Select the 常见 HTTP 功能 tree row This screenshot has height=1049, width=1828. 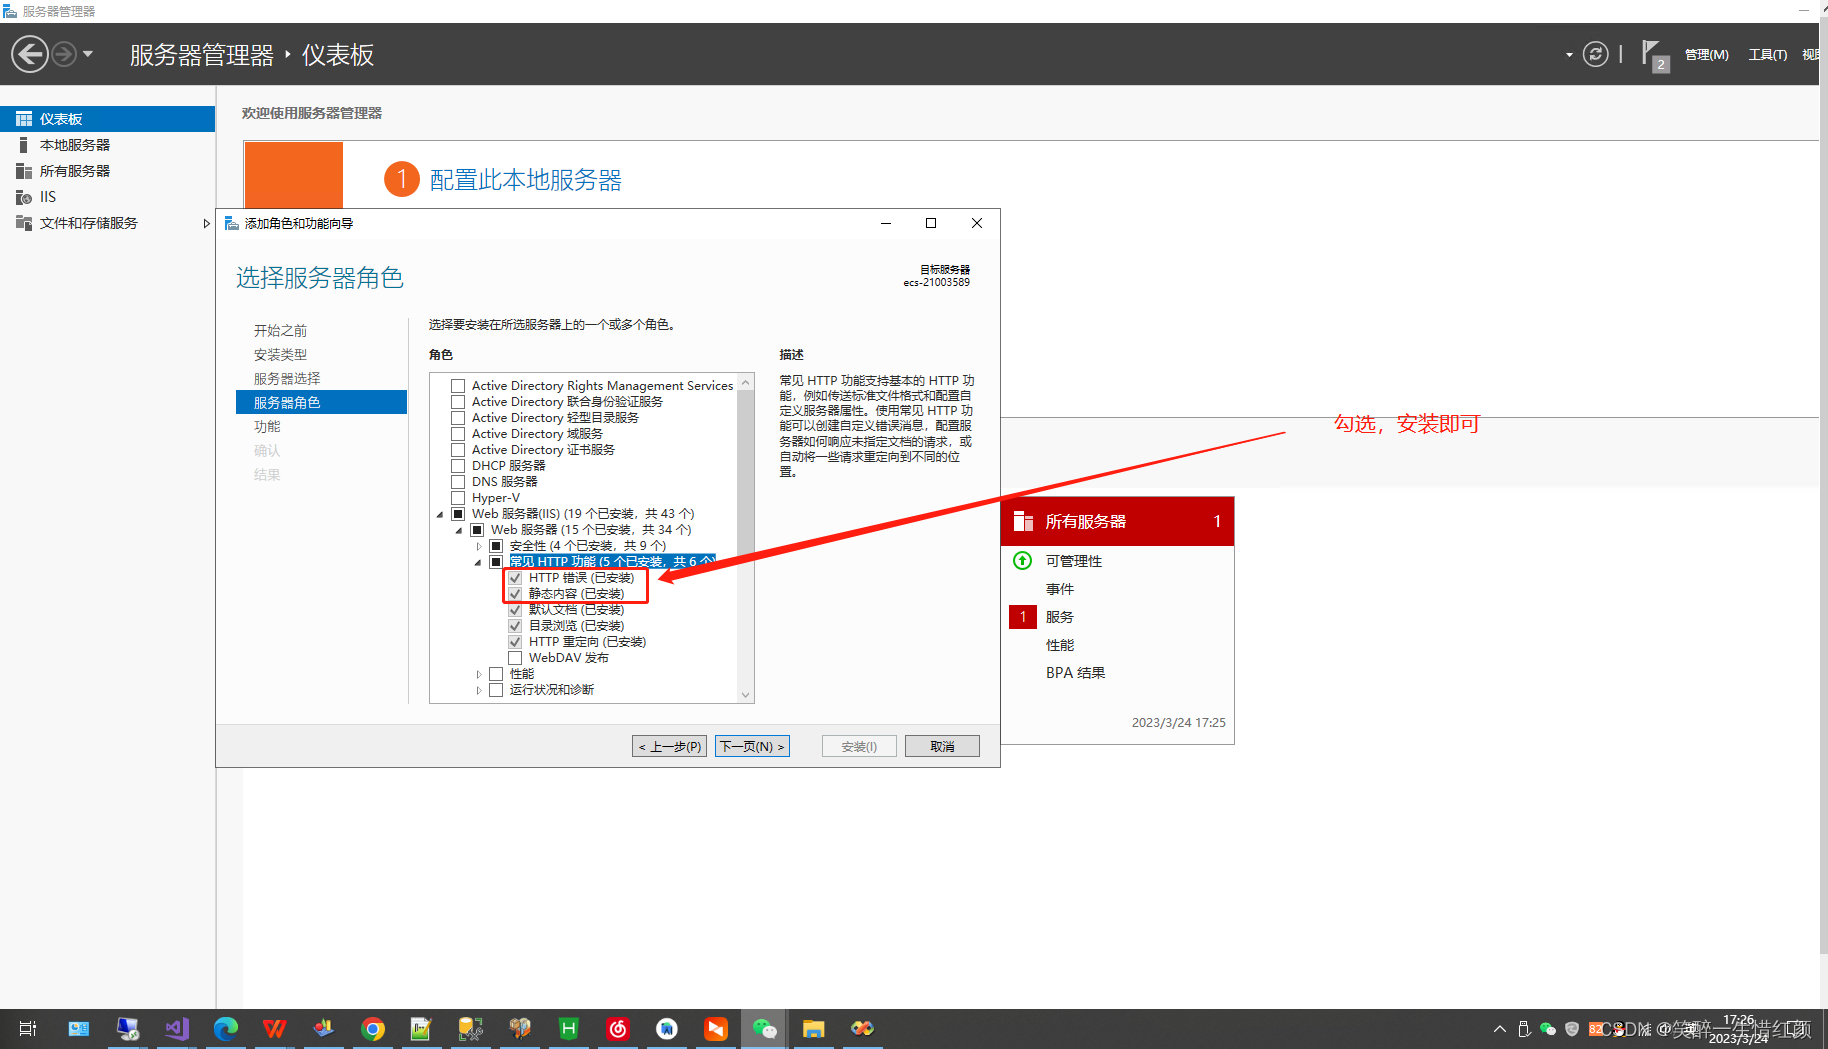612,562
